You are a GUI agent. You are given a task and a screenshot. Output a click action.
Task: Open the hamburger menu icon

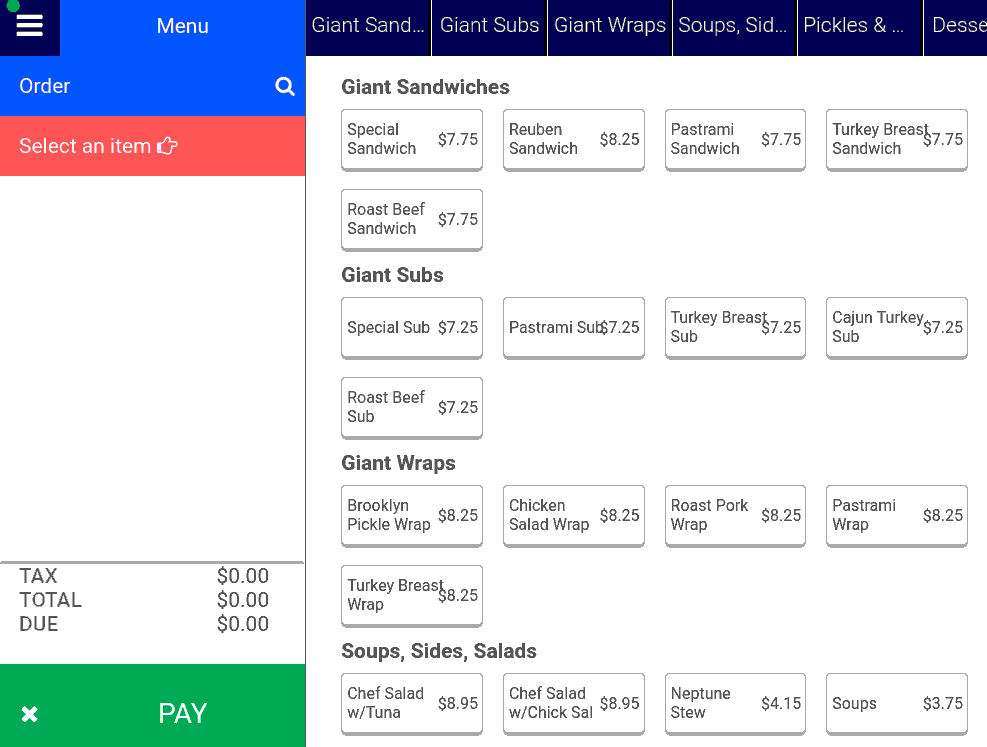tap(30, 27)
